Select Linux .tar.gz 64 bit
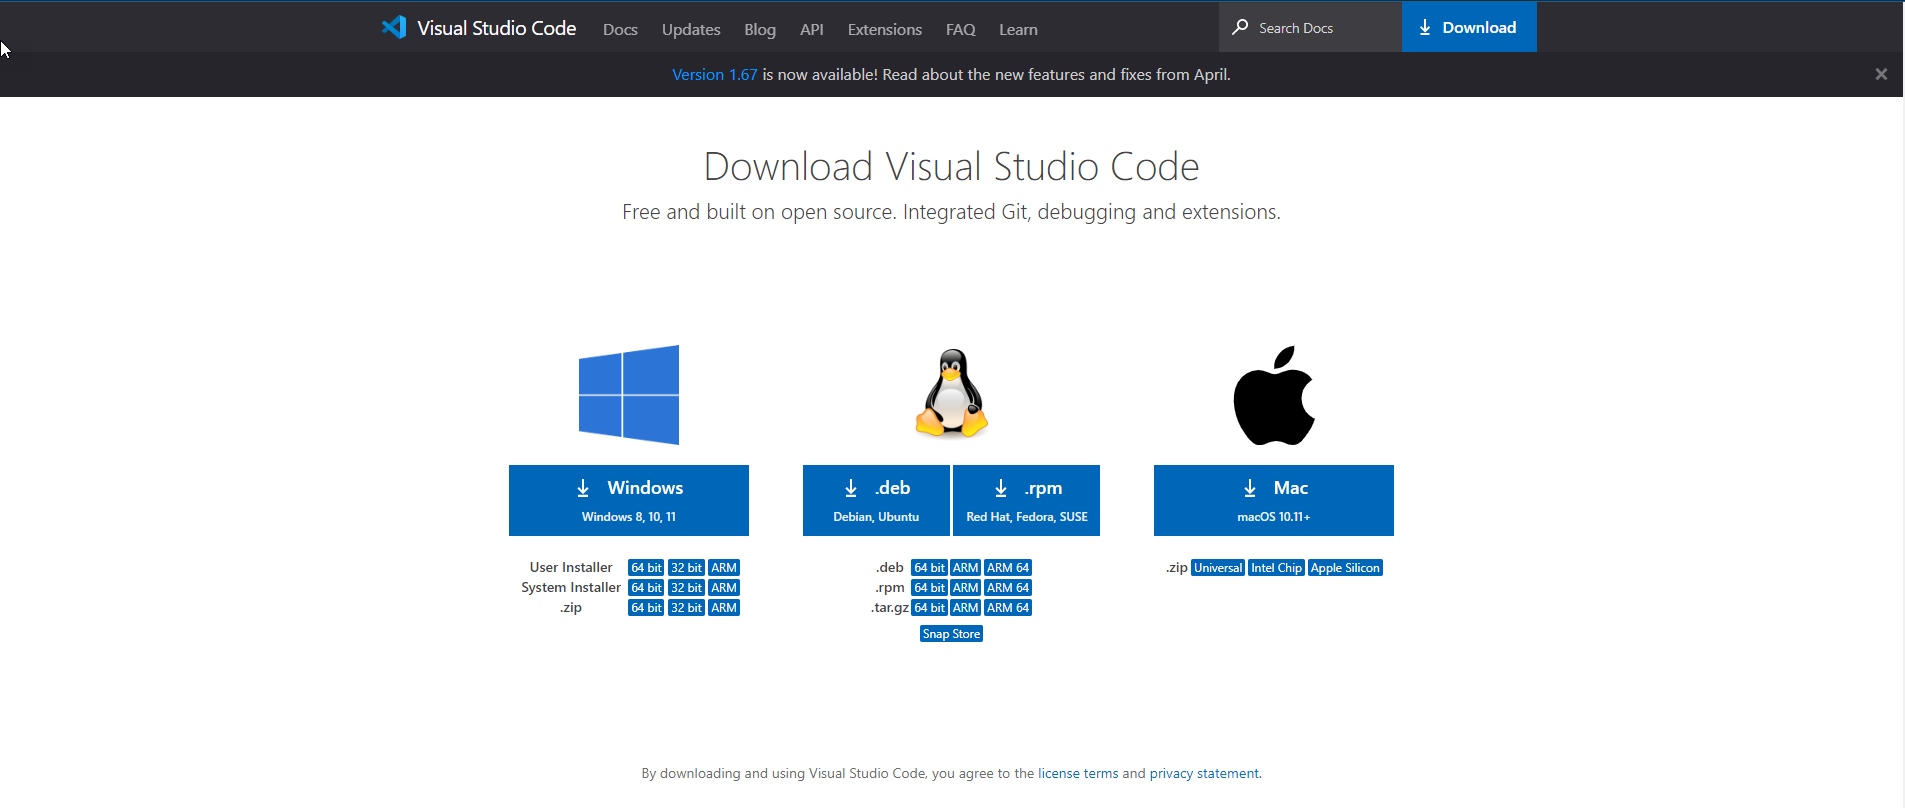This screenshot has width=1905, height=808. point(929,607)
